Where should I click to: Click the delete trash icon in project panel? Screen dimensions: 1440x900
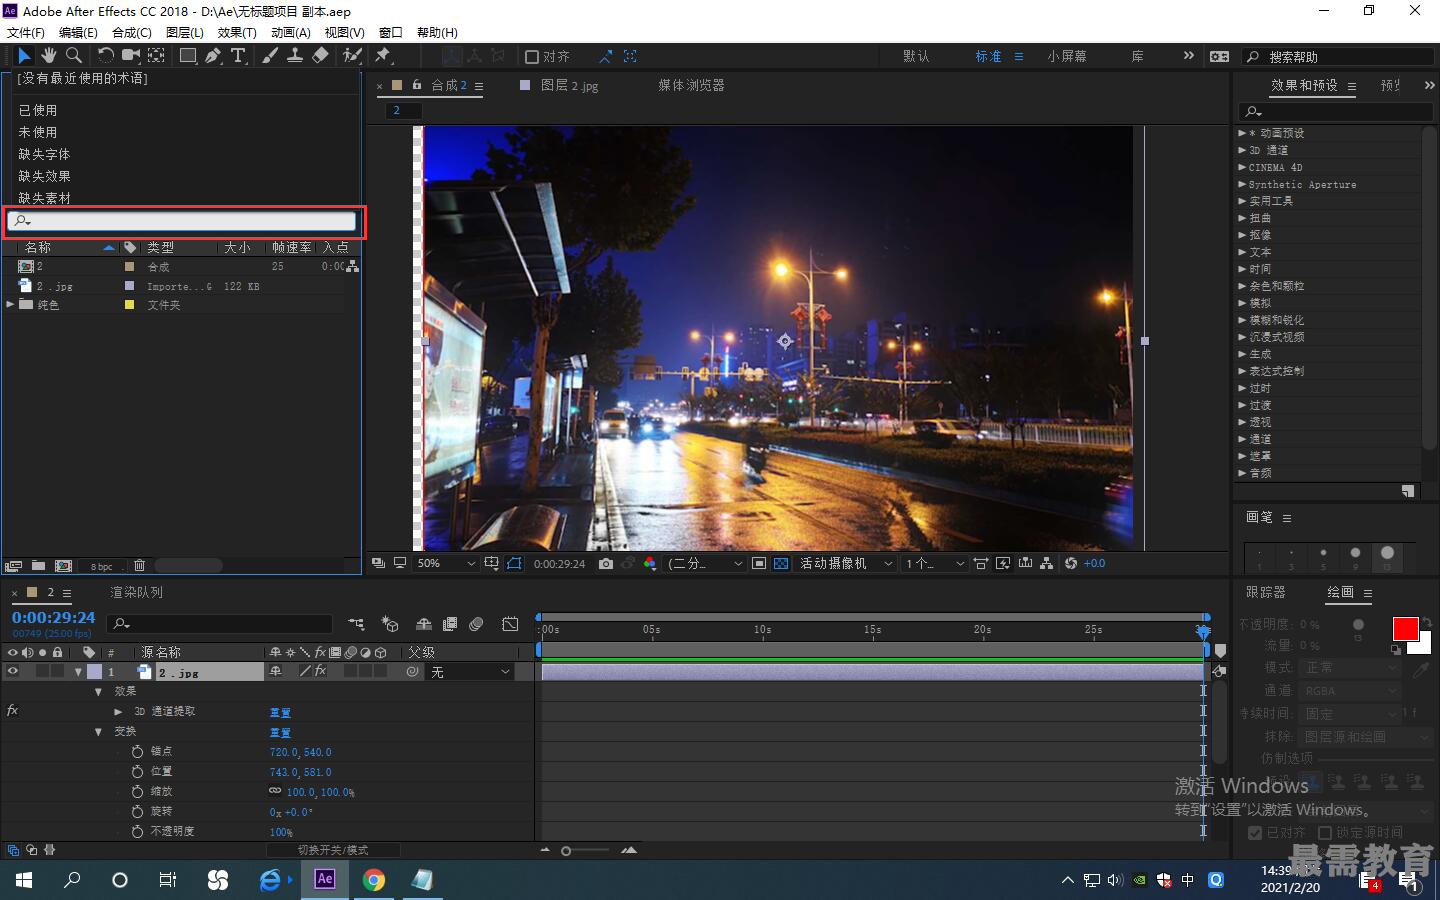point(140,566)
